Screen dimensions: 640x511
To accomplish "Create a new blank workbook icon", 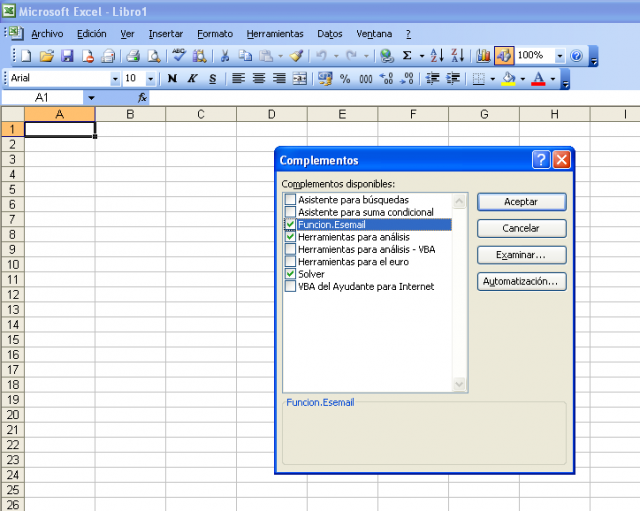I will [x=26, y=56].
